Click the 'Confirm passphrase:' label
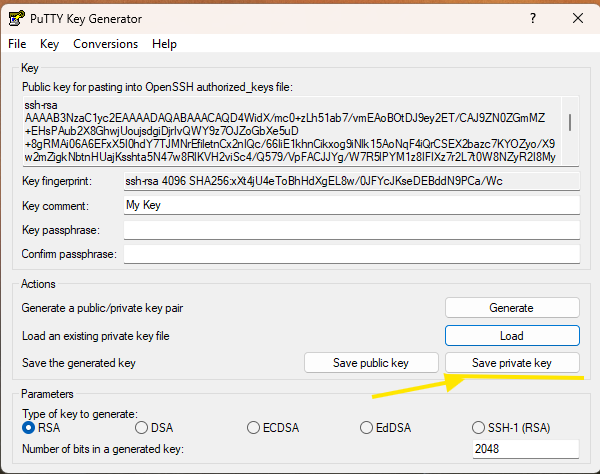 coord(69,254)
